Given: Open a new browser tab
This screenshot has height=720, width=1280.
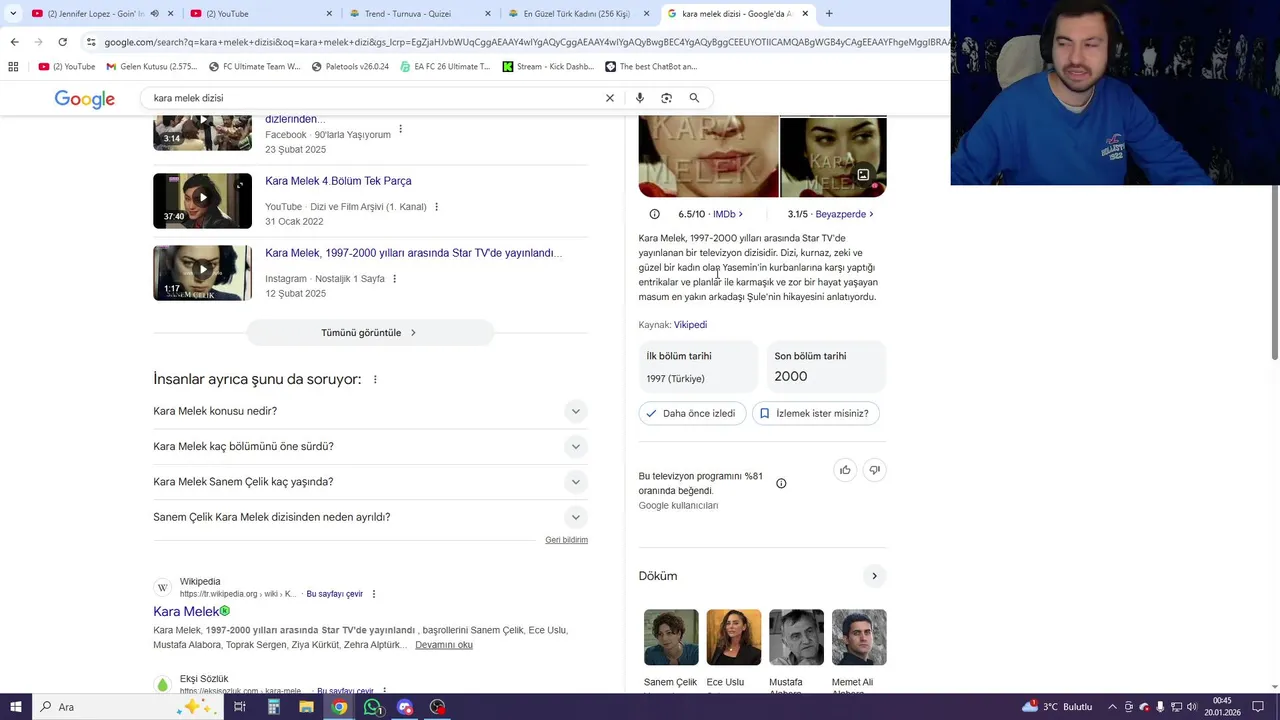Looking at the screenshot, I should [829, 13].
